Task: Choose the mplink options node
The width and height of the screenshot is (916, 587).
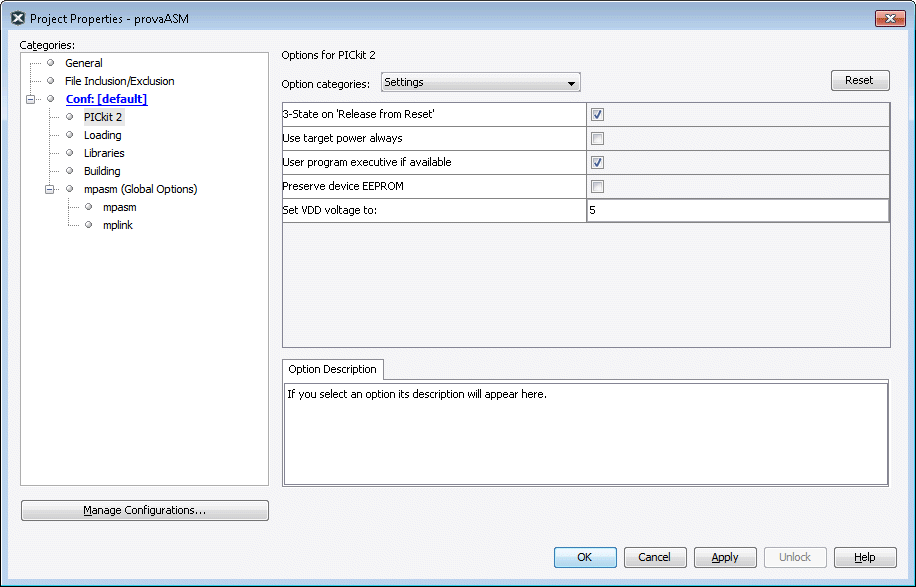Action: tap(117, 225)
